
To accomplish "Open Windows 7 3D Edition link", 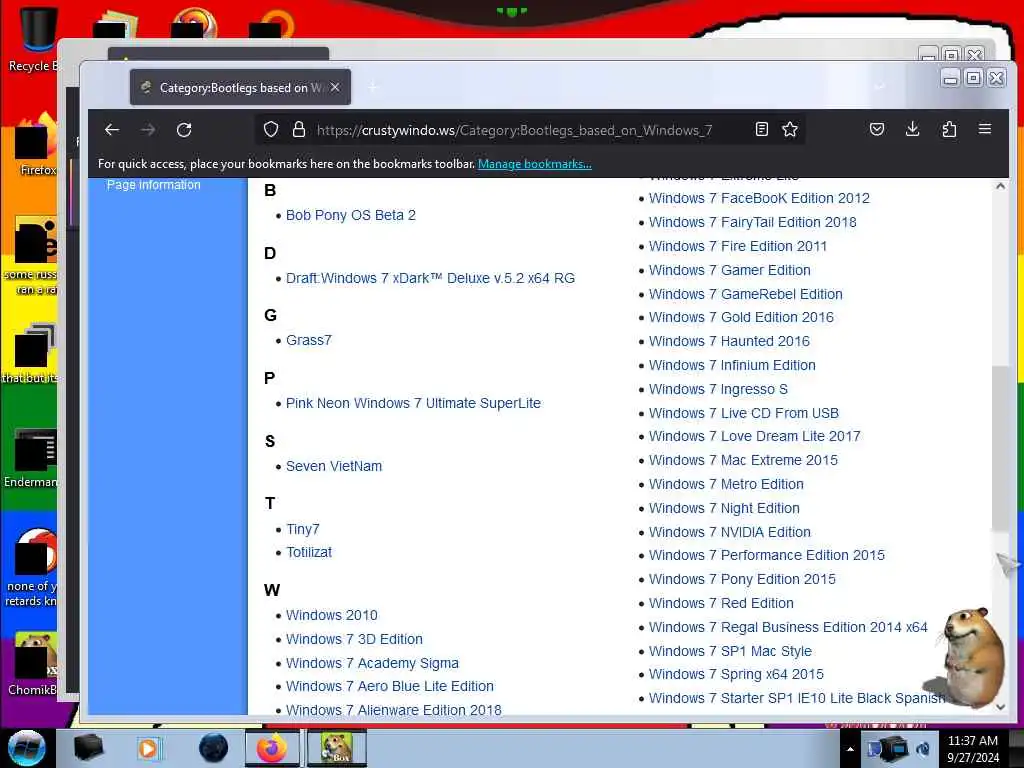I will [x=355, y=639].
